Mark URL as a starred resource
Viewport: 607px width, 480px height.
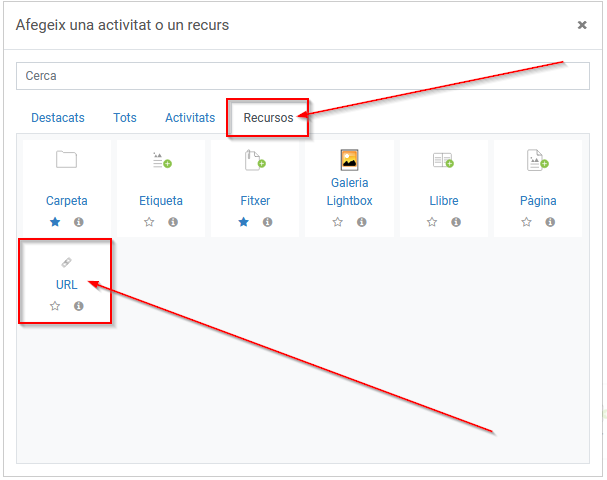tap(55, 306)
